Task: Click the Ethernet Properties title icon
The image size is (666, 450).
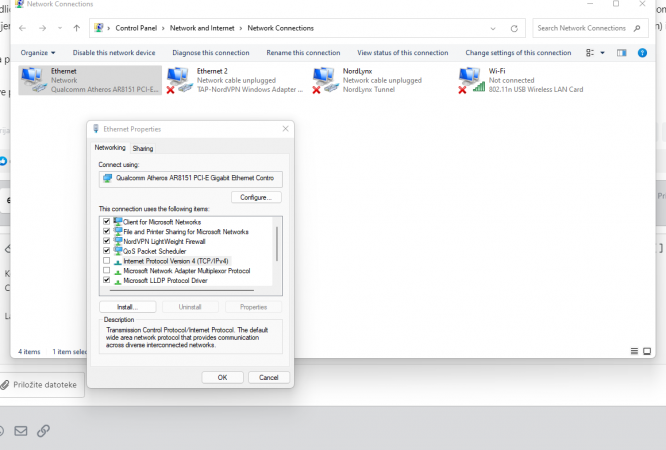Action: 96,129
